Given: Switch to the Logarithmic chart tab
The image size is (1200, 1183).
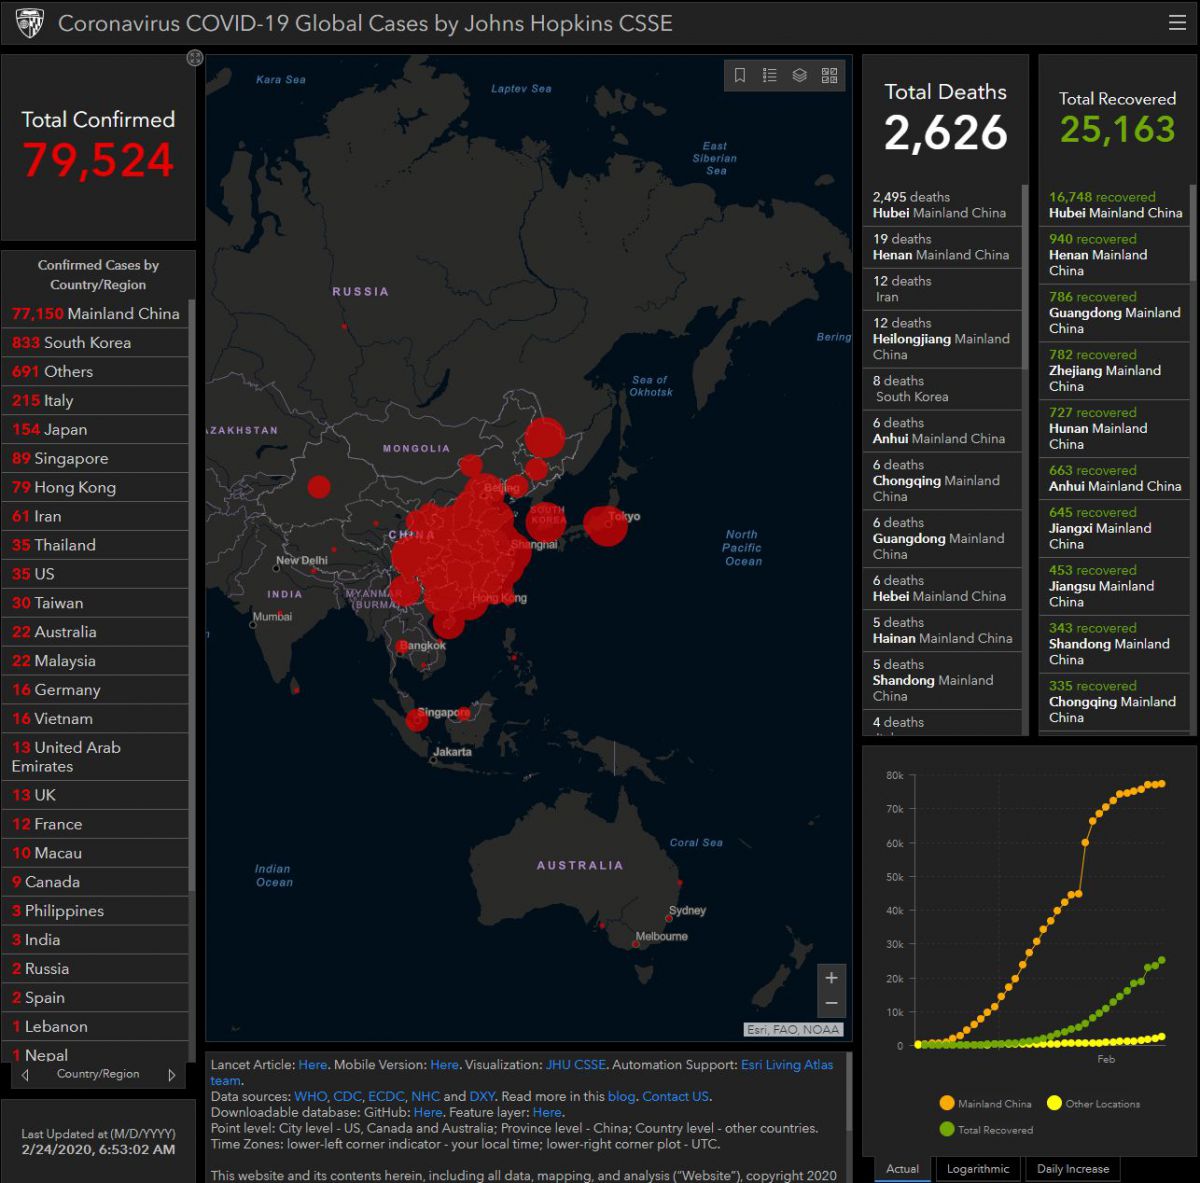Looking at the screenshot, I should (978, 1169).
